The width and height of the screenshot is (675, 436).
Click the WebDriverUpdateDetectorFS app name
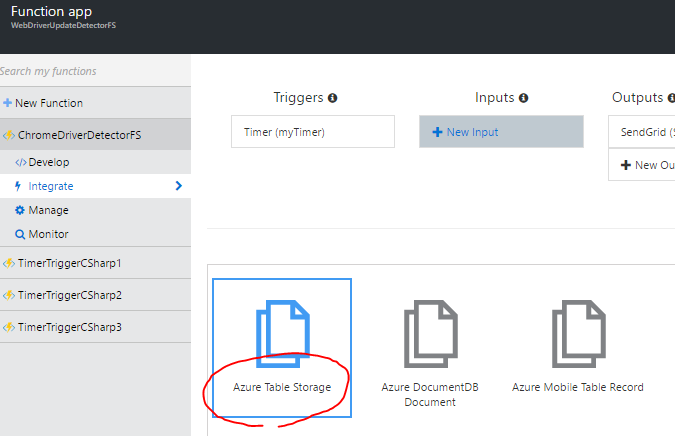coord(63,25)
